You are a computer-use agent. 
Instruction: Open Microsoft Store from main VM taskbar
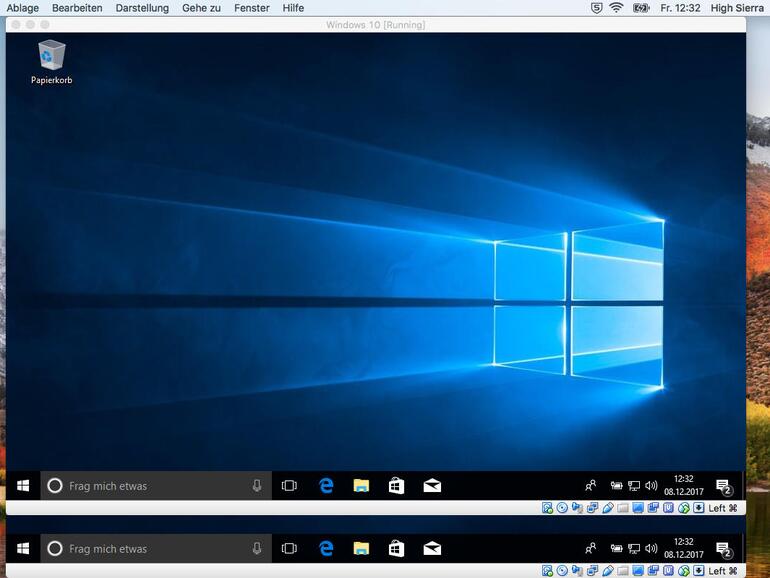click(396, 486)
